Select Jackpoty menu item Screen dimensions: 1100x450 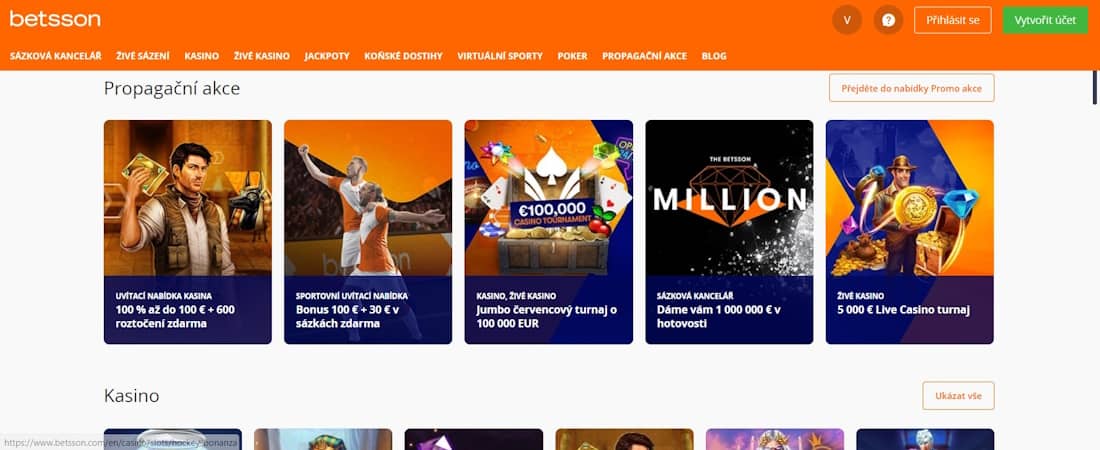[x=327, y=56]
